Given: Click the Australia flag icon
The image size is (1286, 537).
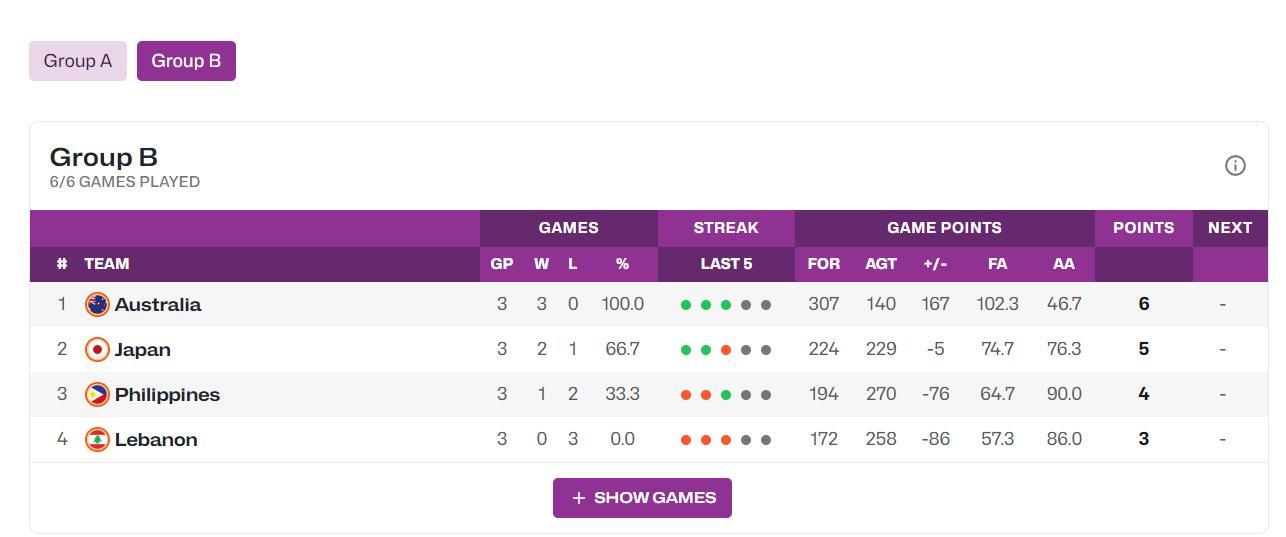Looking at the screenshot, I should tap(97, 305).
